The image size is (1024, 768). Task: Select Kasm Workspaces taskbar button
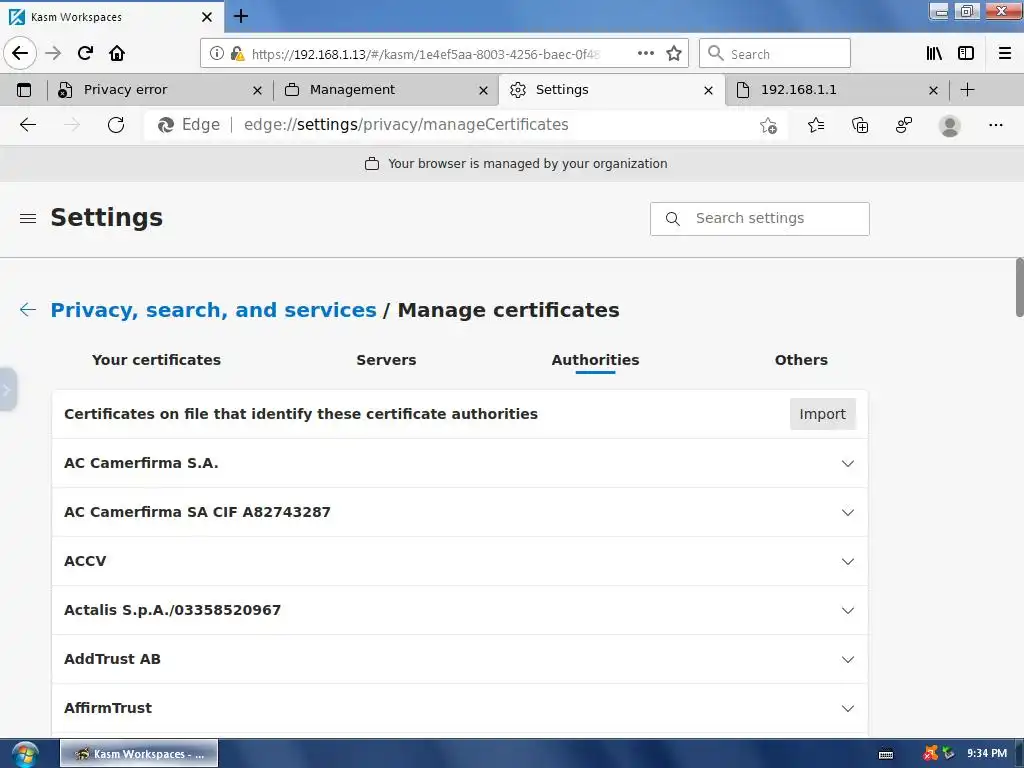139,754
